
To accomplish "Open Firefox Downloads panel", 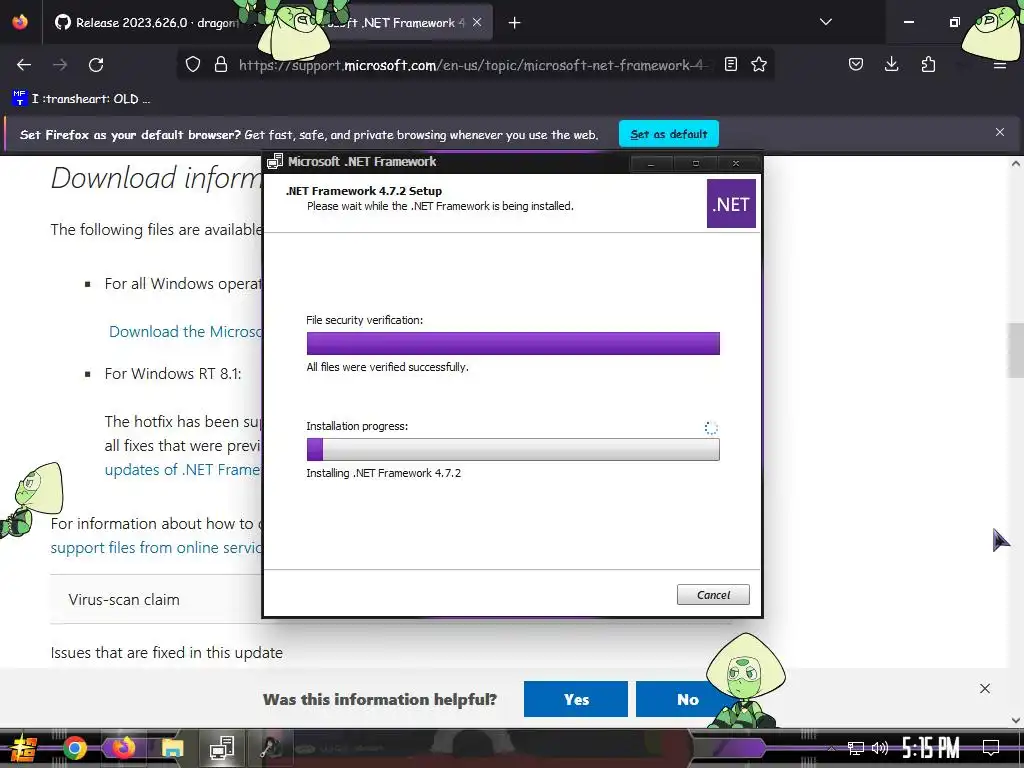I will click(x=891, y=65).
